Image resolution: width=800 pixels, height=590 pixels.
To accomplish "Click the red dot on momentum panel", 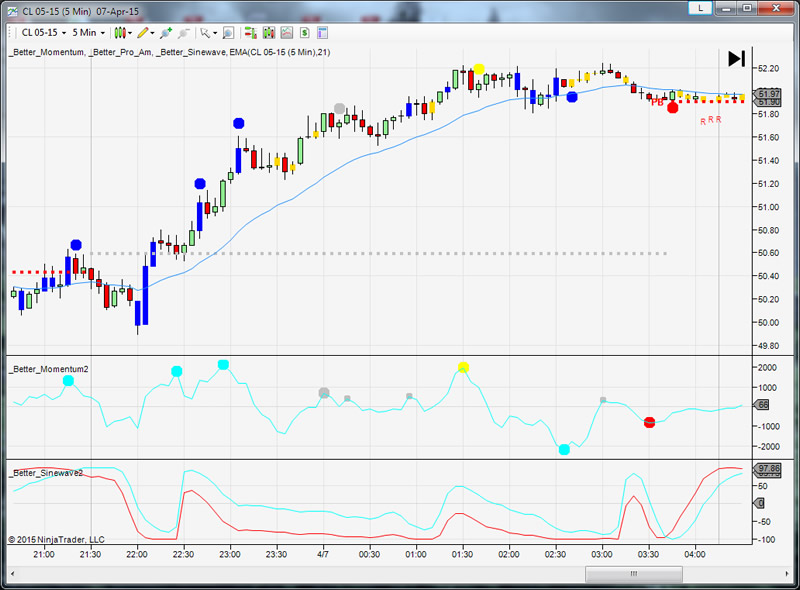I will (649, 422).
